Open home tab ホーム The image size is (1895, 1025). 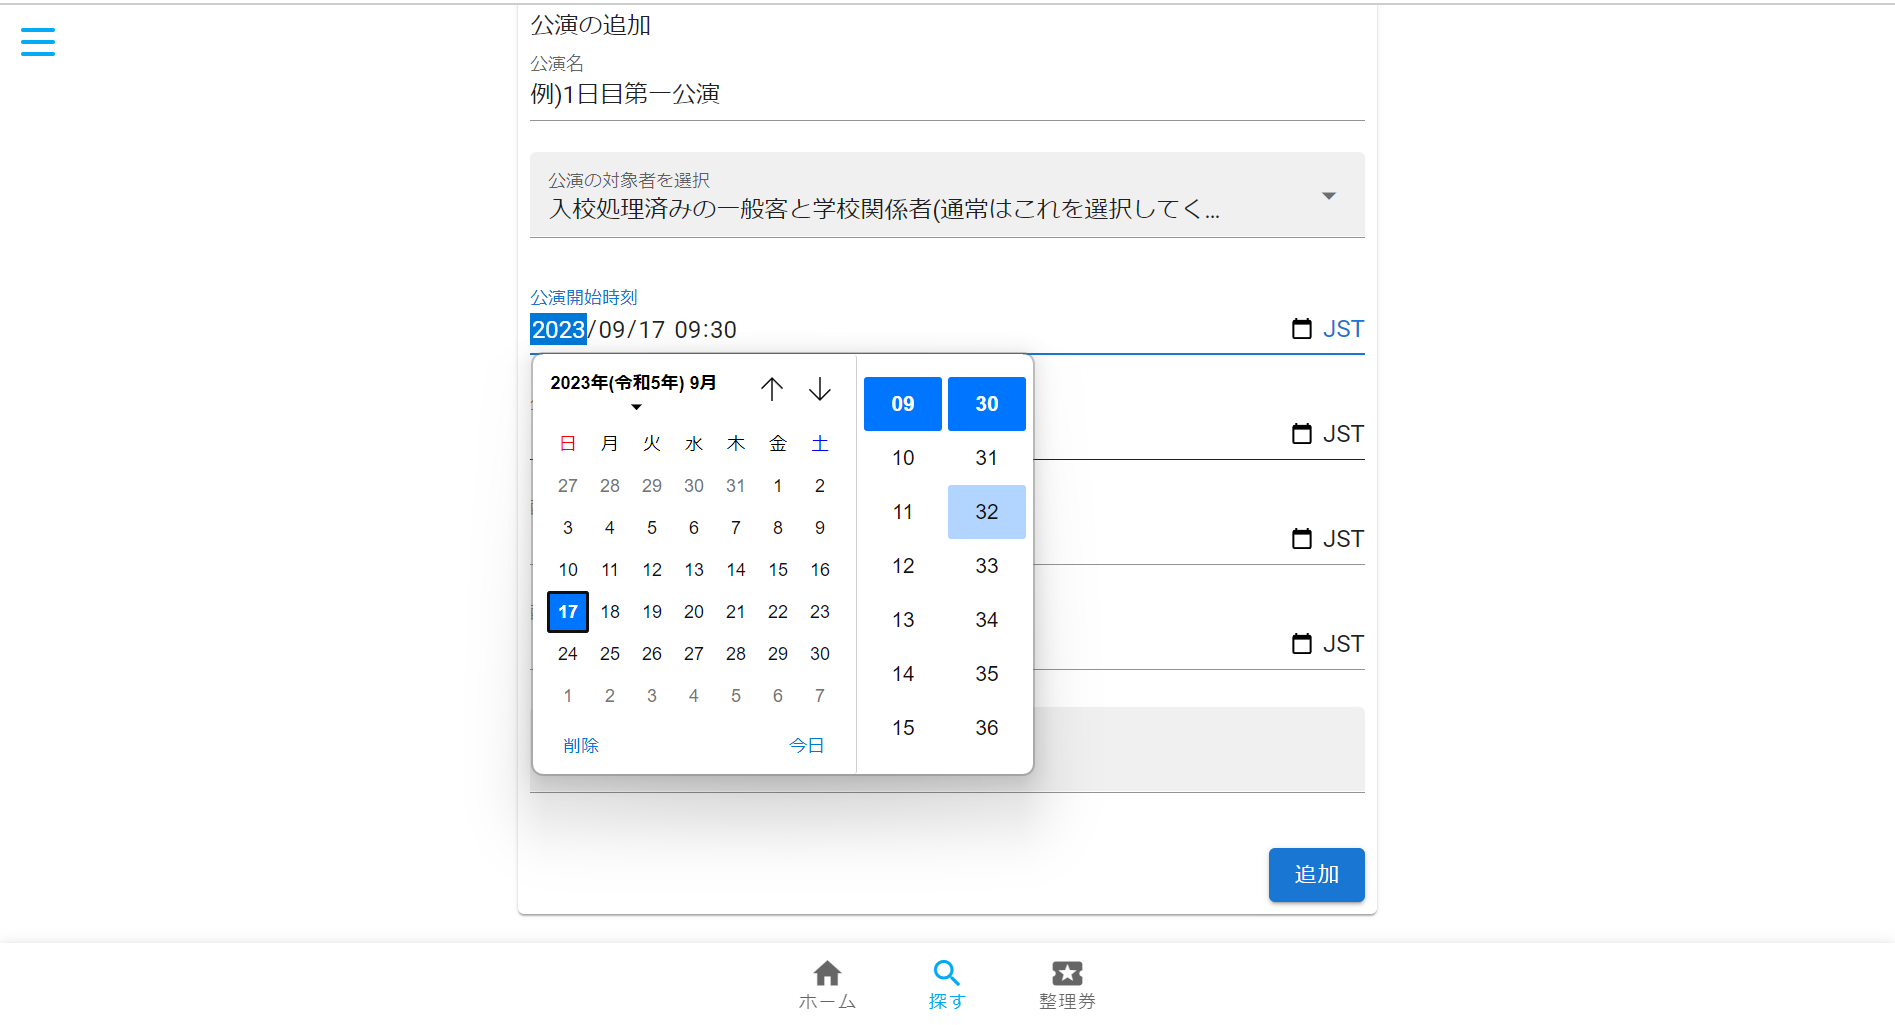click(827, 985)
